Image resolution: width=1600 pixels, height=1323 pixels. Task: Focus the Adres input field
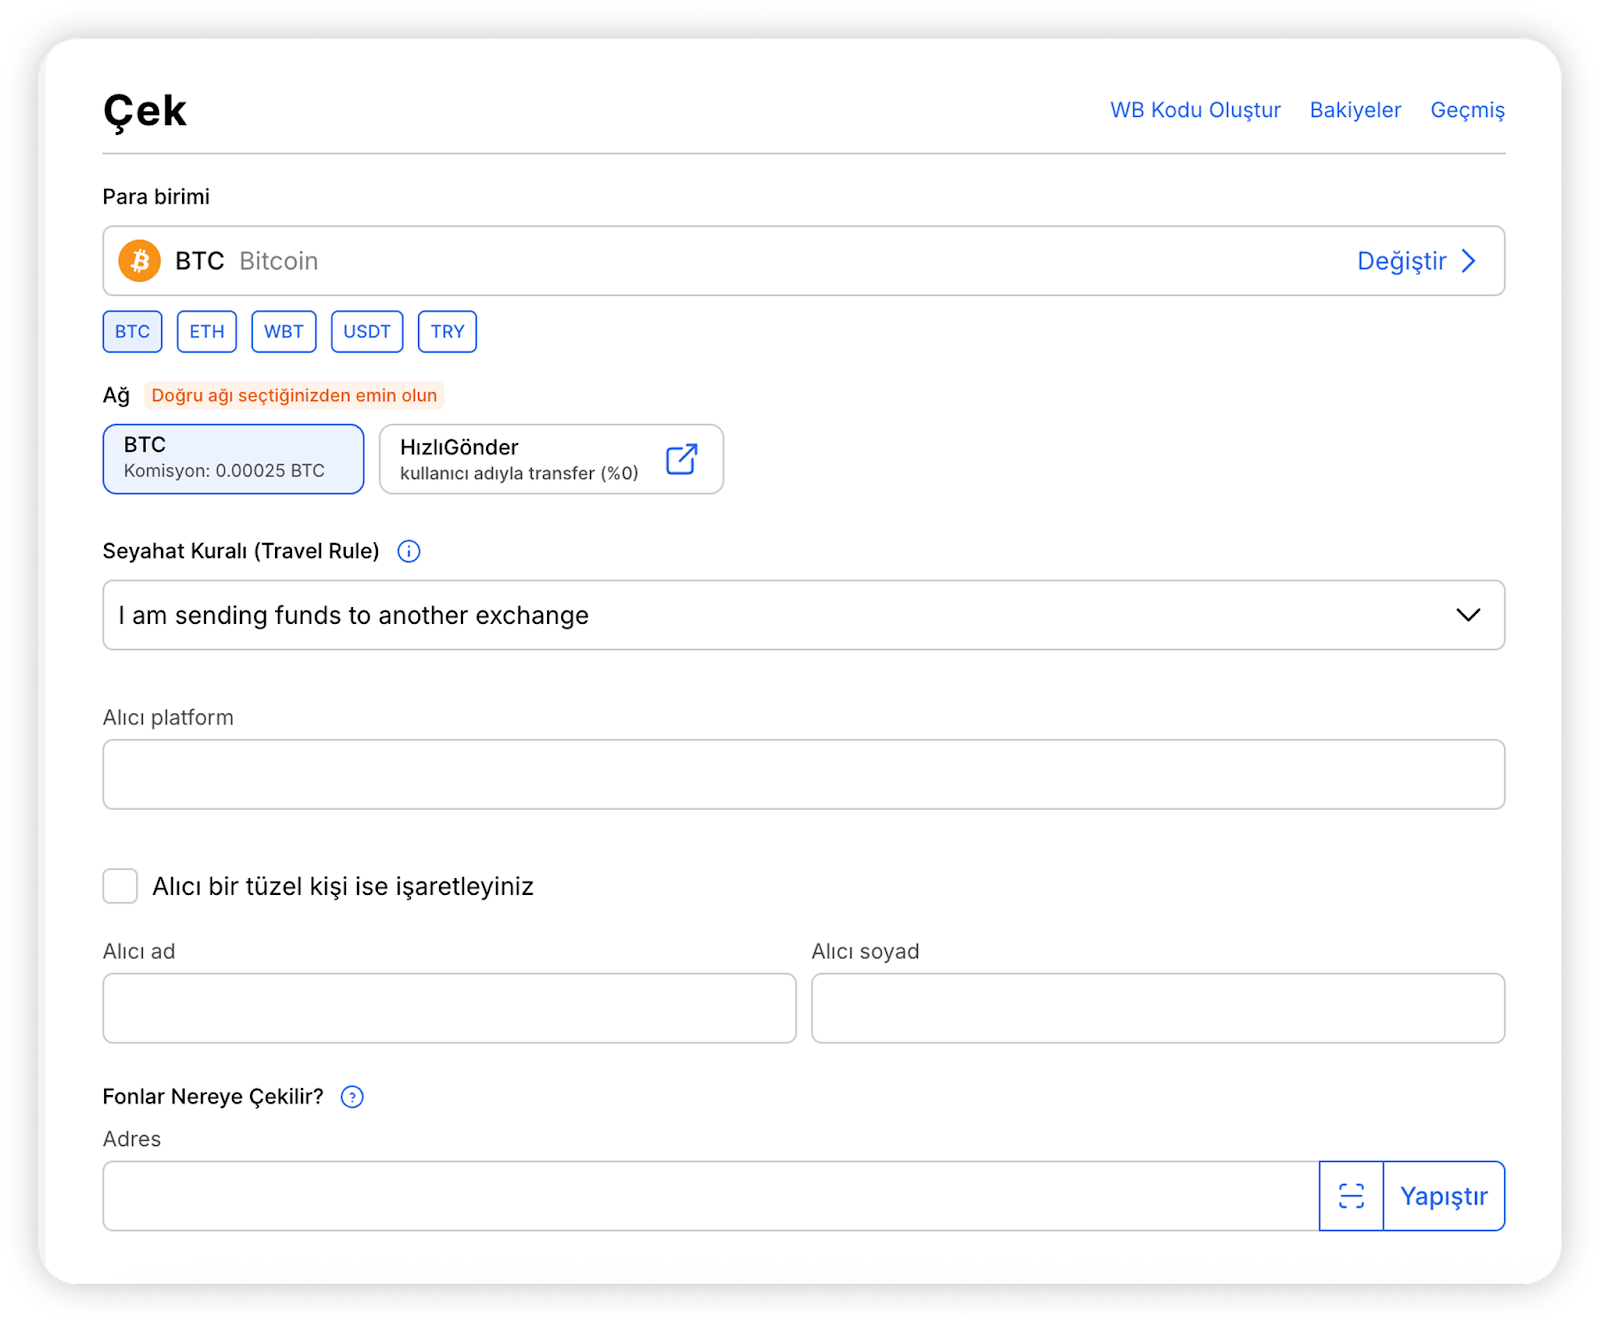[711, 1196]
